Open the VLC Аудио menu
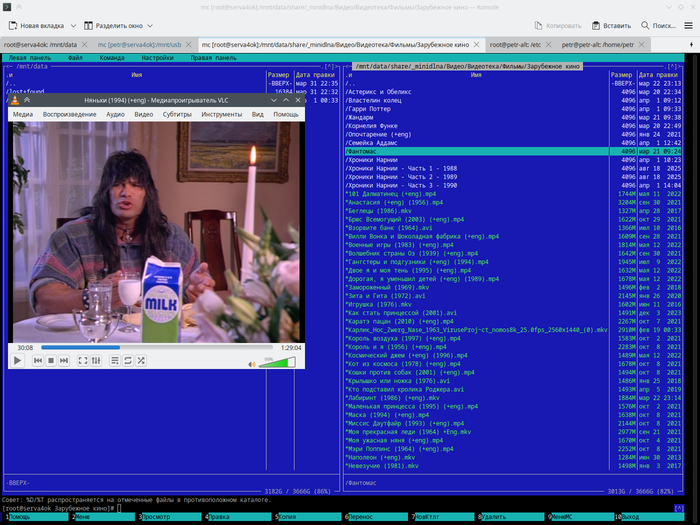Viewport: 700px width, 525px height. click(115, 114)
